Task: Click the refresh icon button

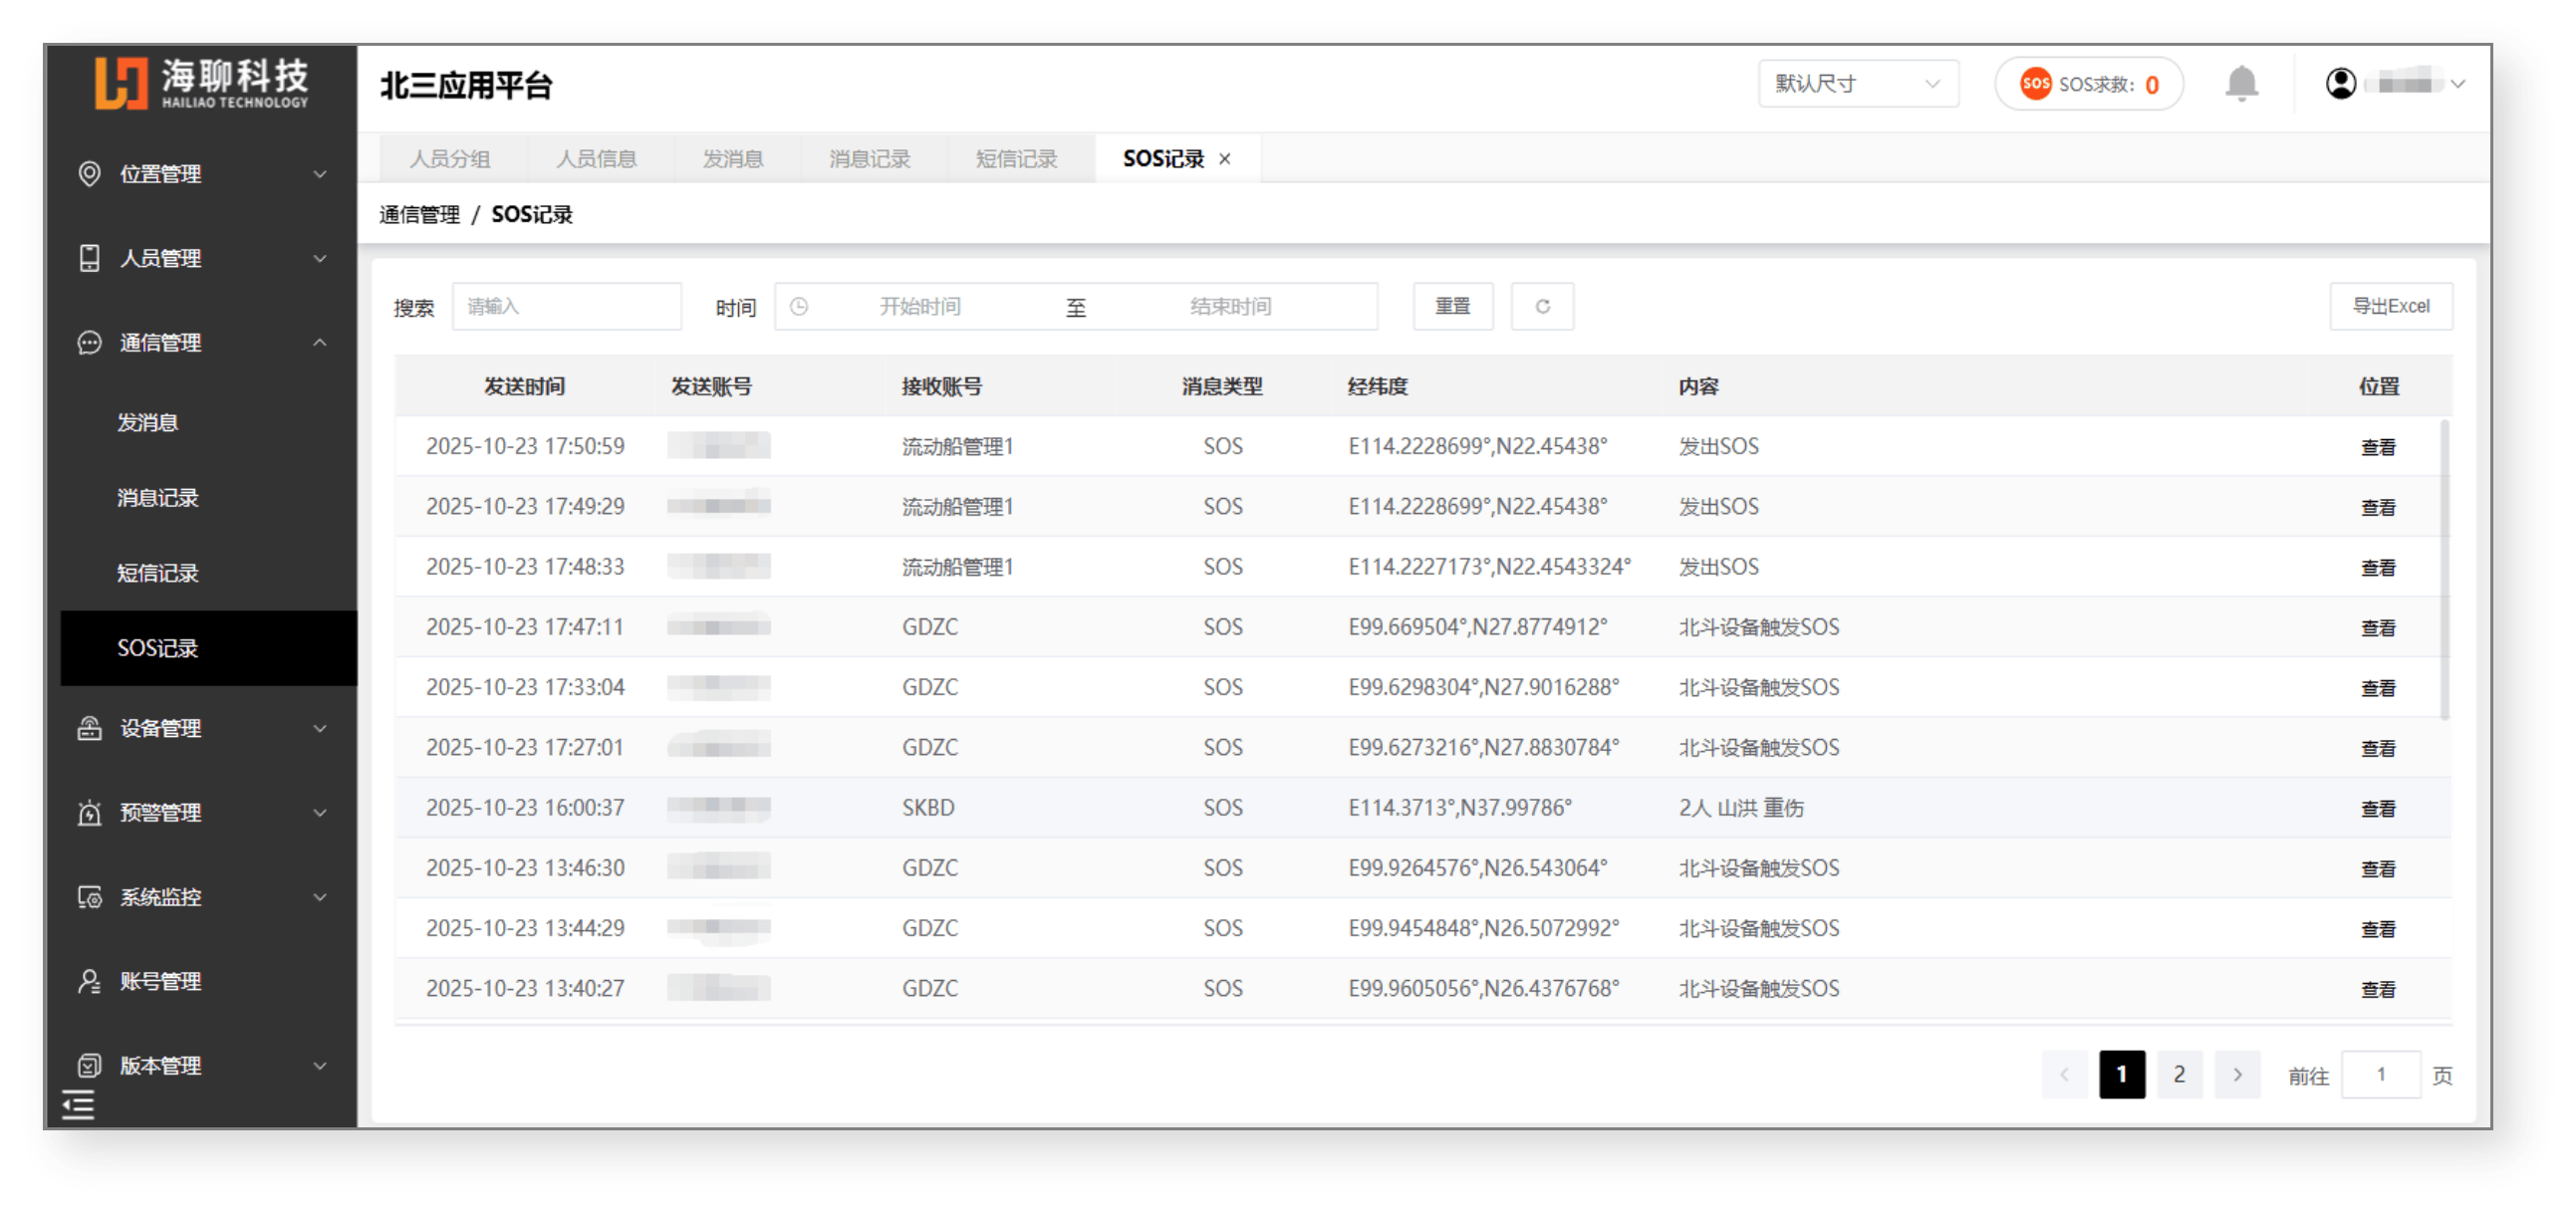Action: [x=1542, y=307]
